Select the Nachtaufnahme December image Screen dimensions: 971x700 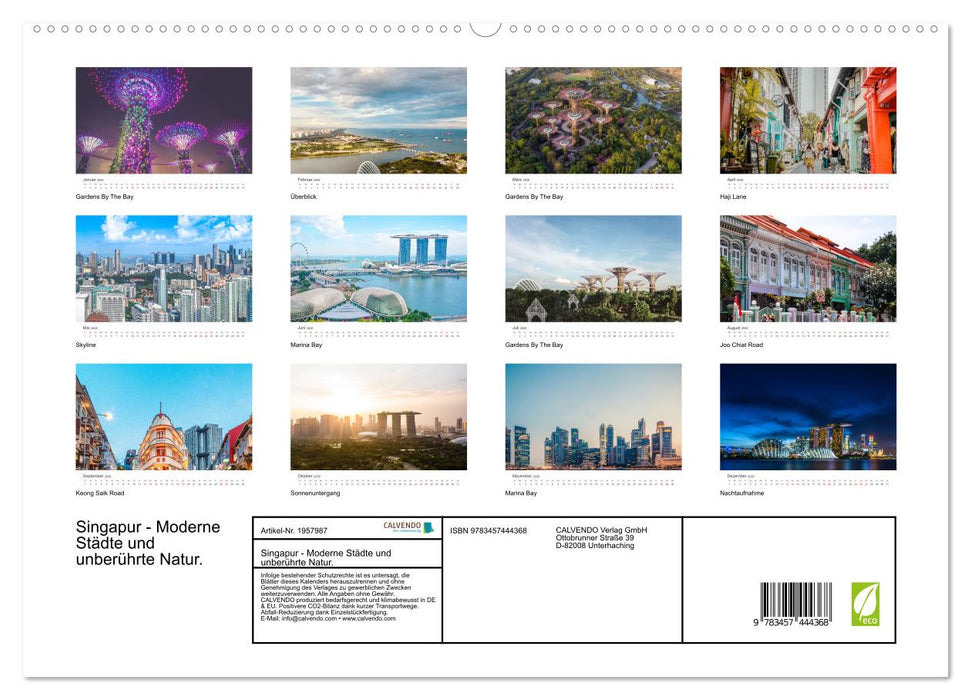tap(807, 416)
